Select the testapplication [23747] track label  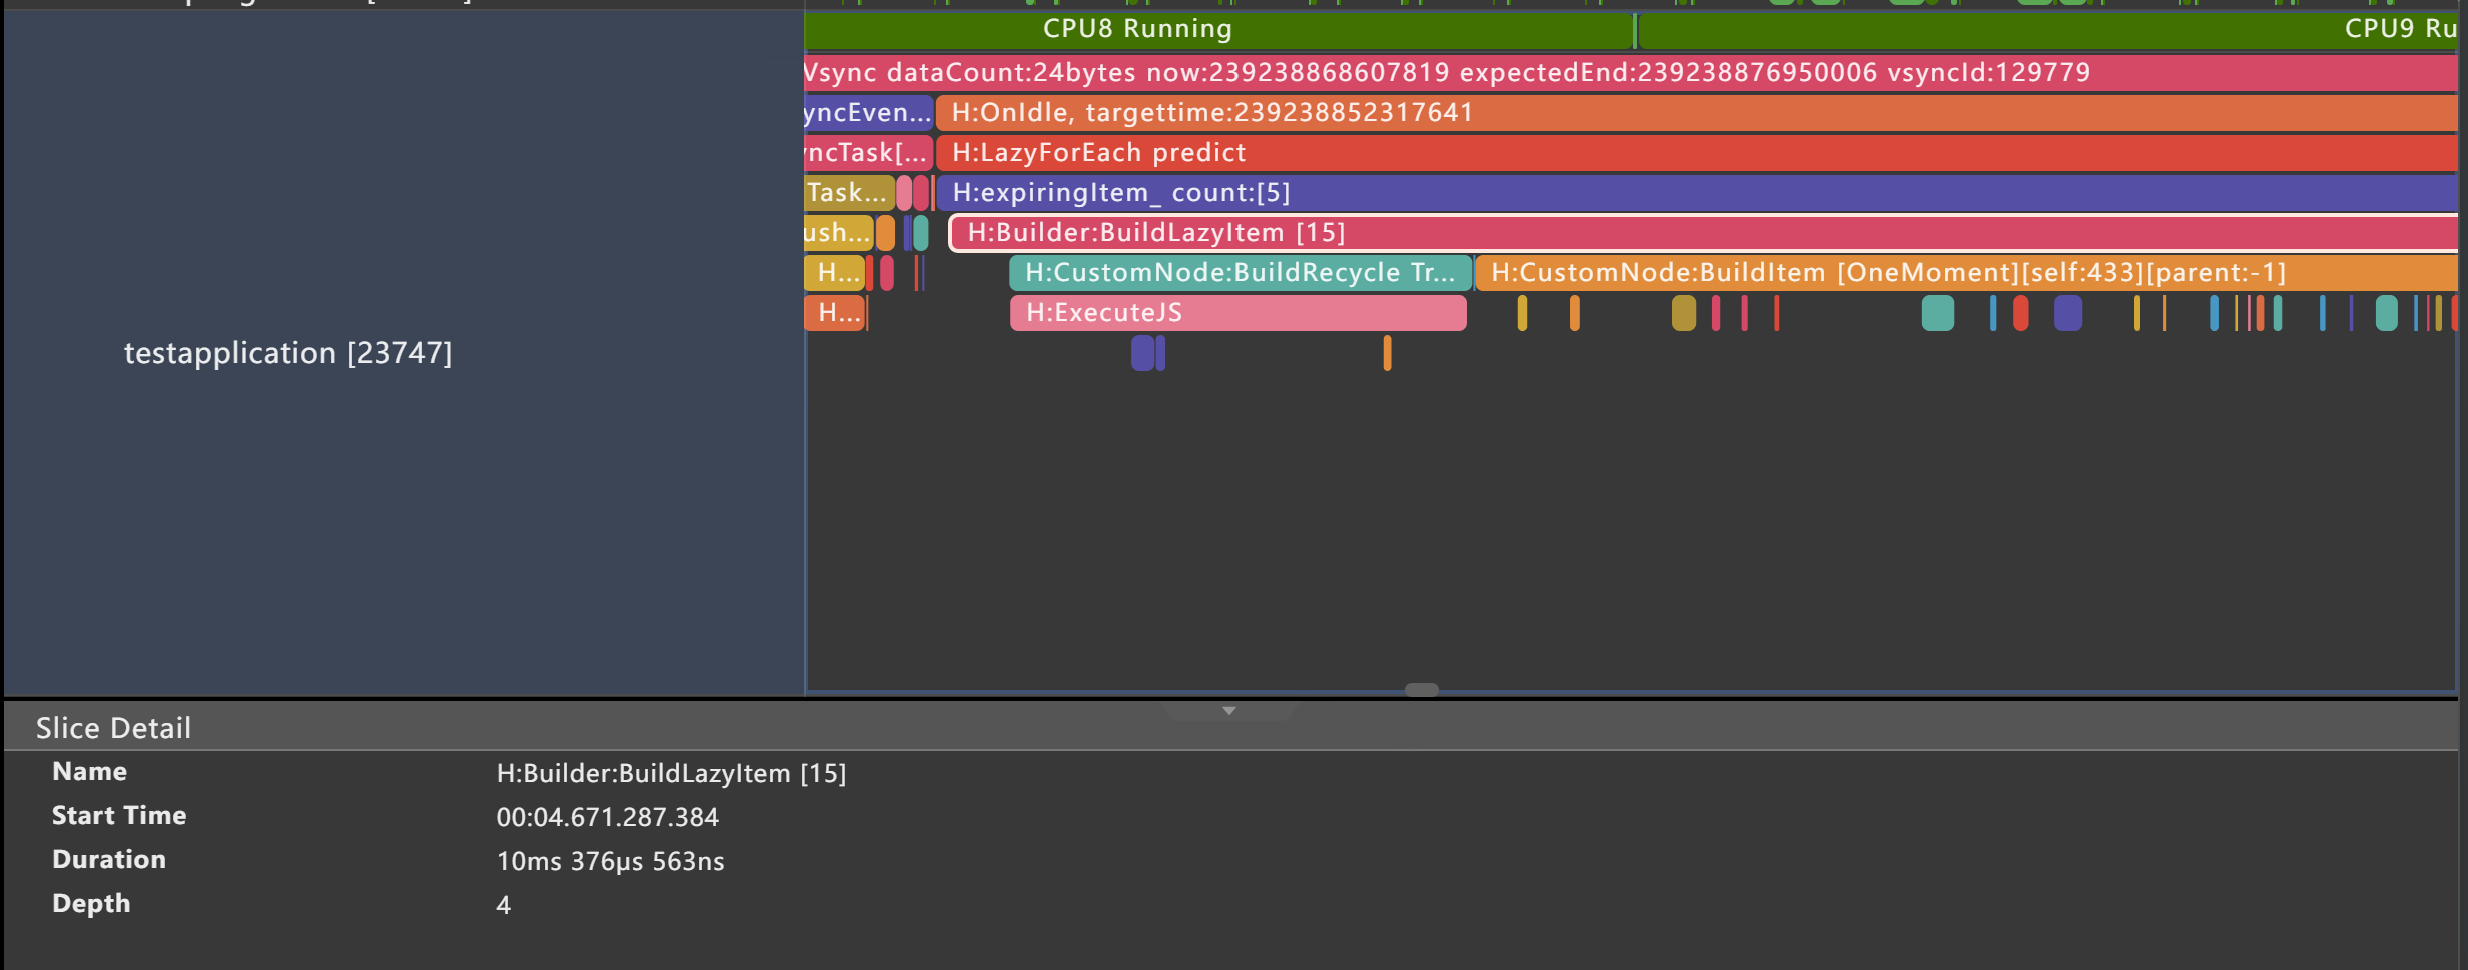pyautogui.click(x=288, y=353)
